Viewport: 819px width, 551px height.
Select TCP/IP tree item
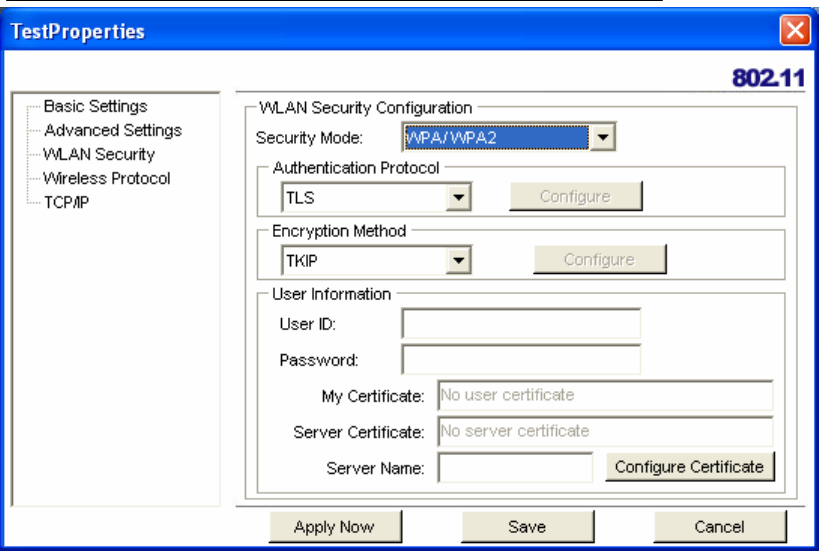66,202
